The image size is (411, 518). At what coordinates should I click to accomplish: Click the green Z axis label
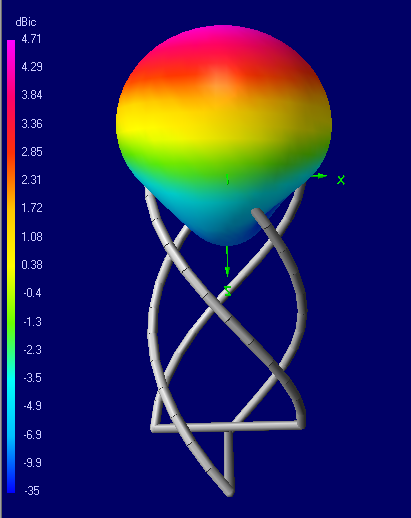(x=228, y=291)
